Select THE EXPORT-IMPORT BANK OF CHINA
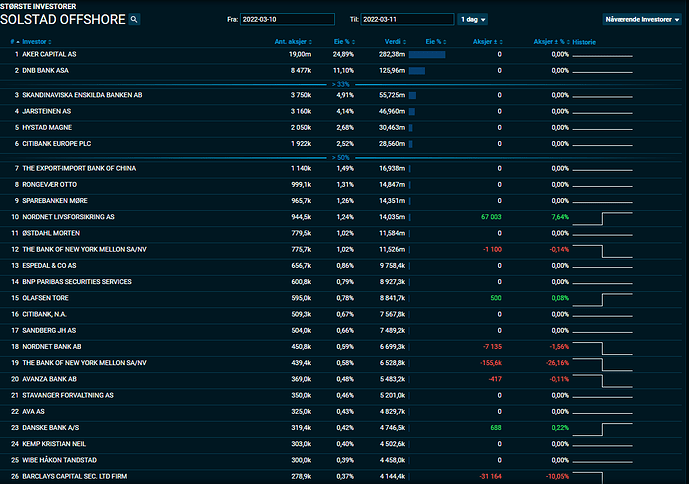Screen dimensions: 689x484 coord(79,168)
